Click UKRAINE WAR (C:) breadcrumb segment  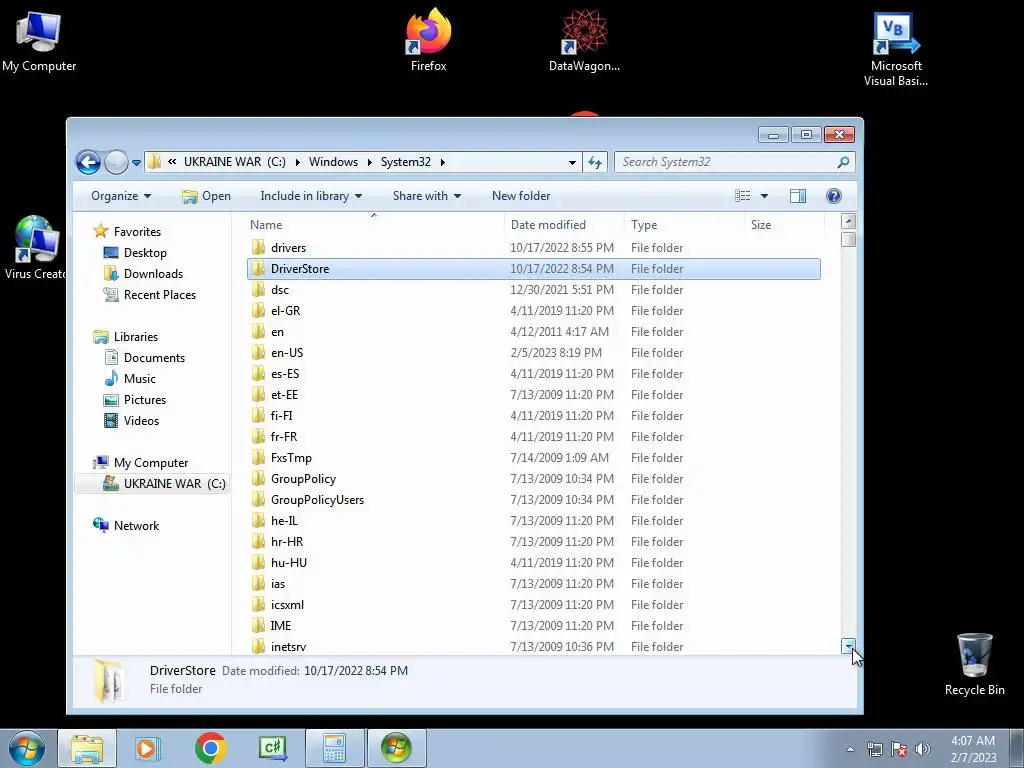tap(234, 162)
